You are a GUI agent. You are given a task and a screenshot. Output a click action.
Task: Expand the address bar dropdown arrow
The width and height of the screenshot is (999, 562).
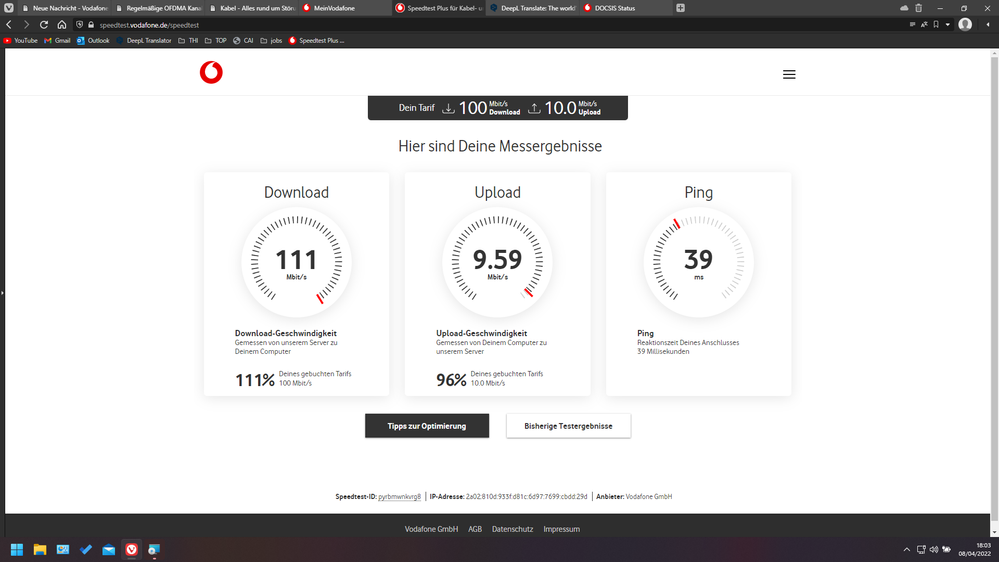[947, 25]
